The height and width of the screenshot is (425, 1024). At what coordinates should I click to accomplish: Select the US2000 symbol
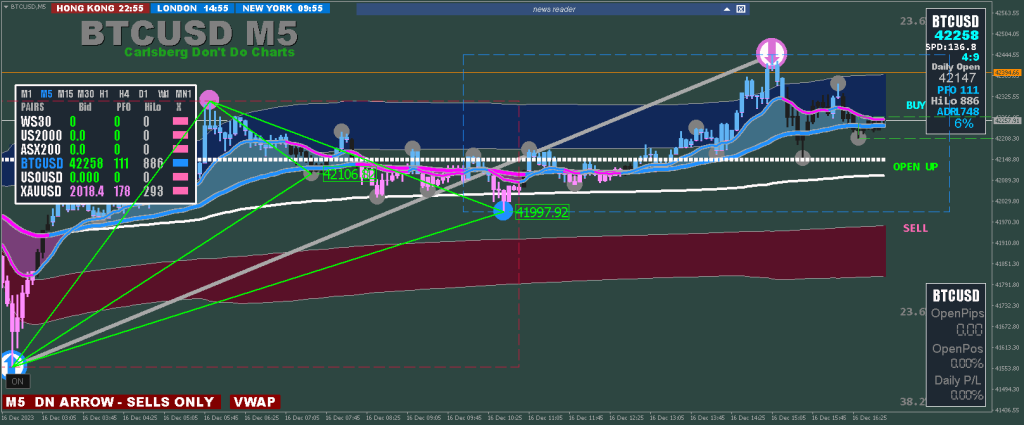(x=40, y=134)
